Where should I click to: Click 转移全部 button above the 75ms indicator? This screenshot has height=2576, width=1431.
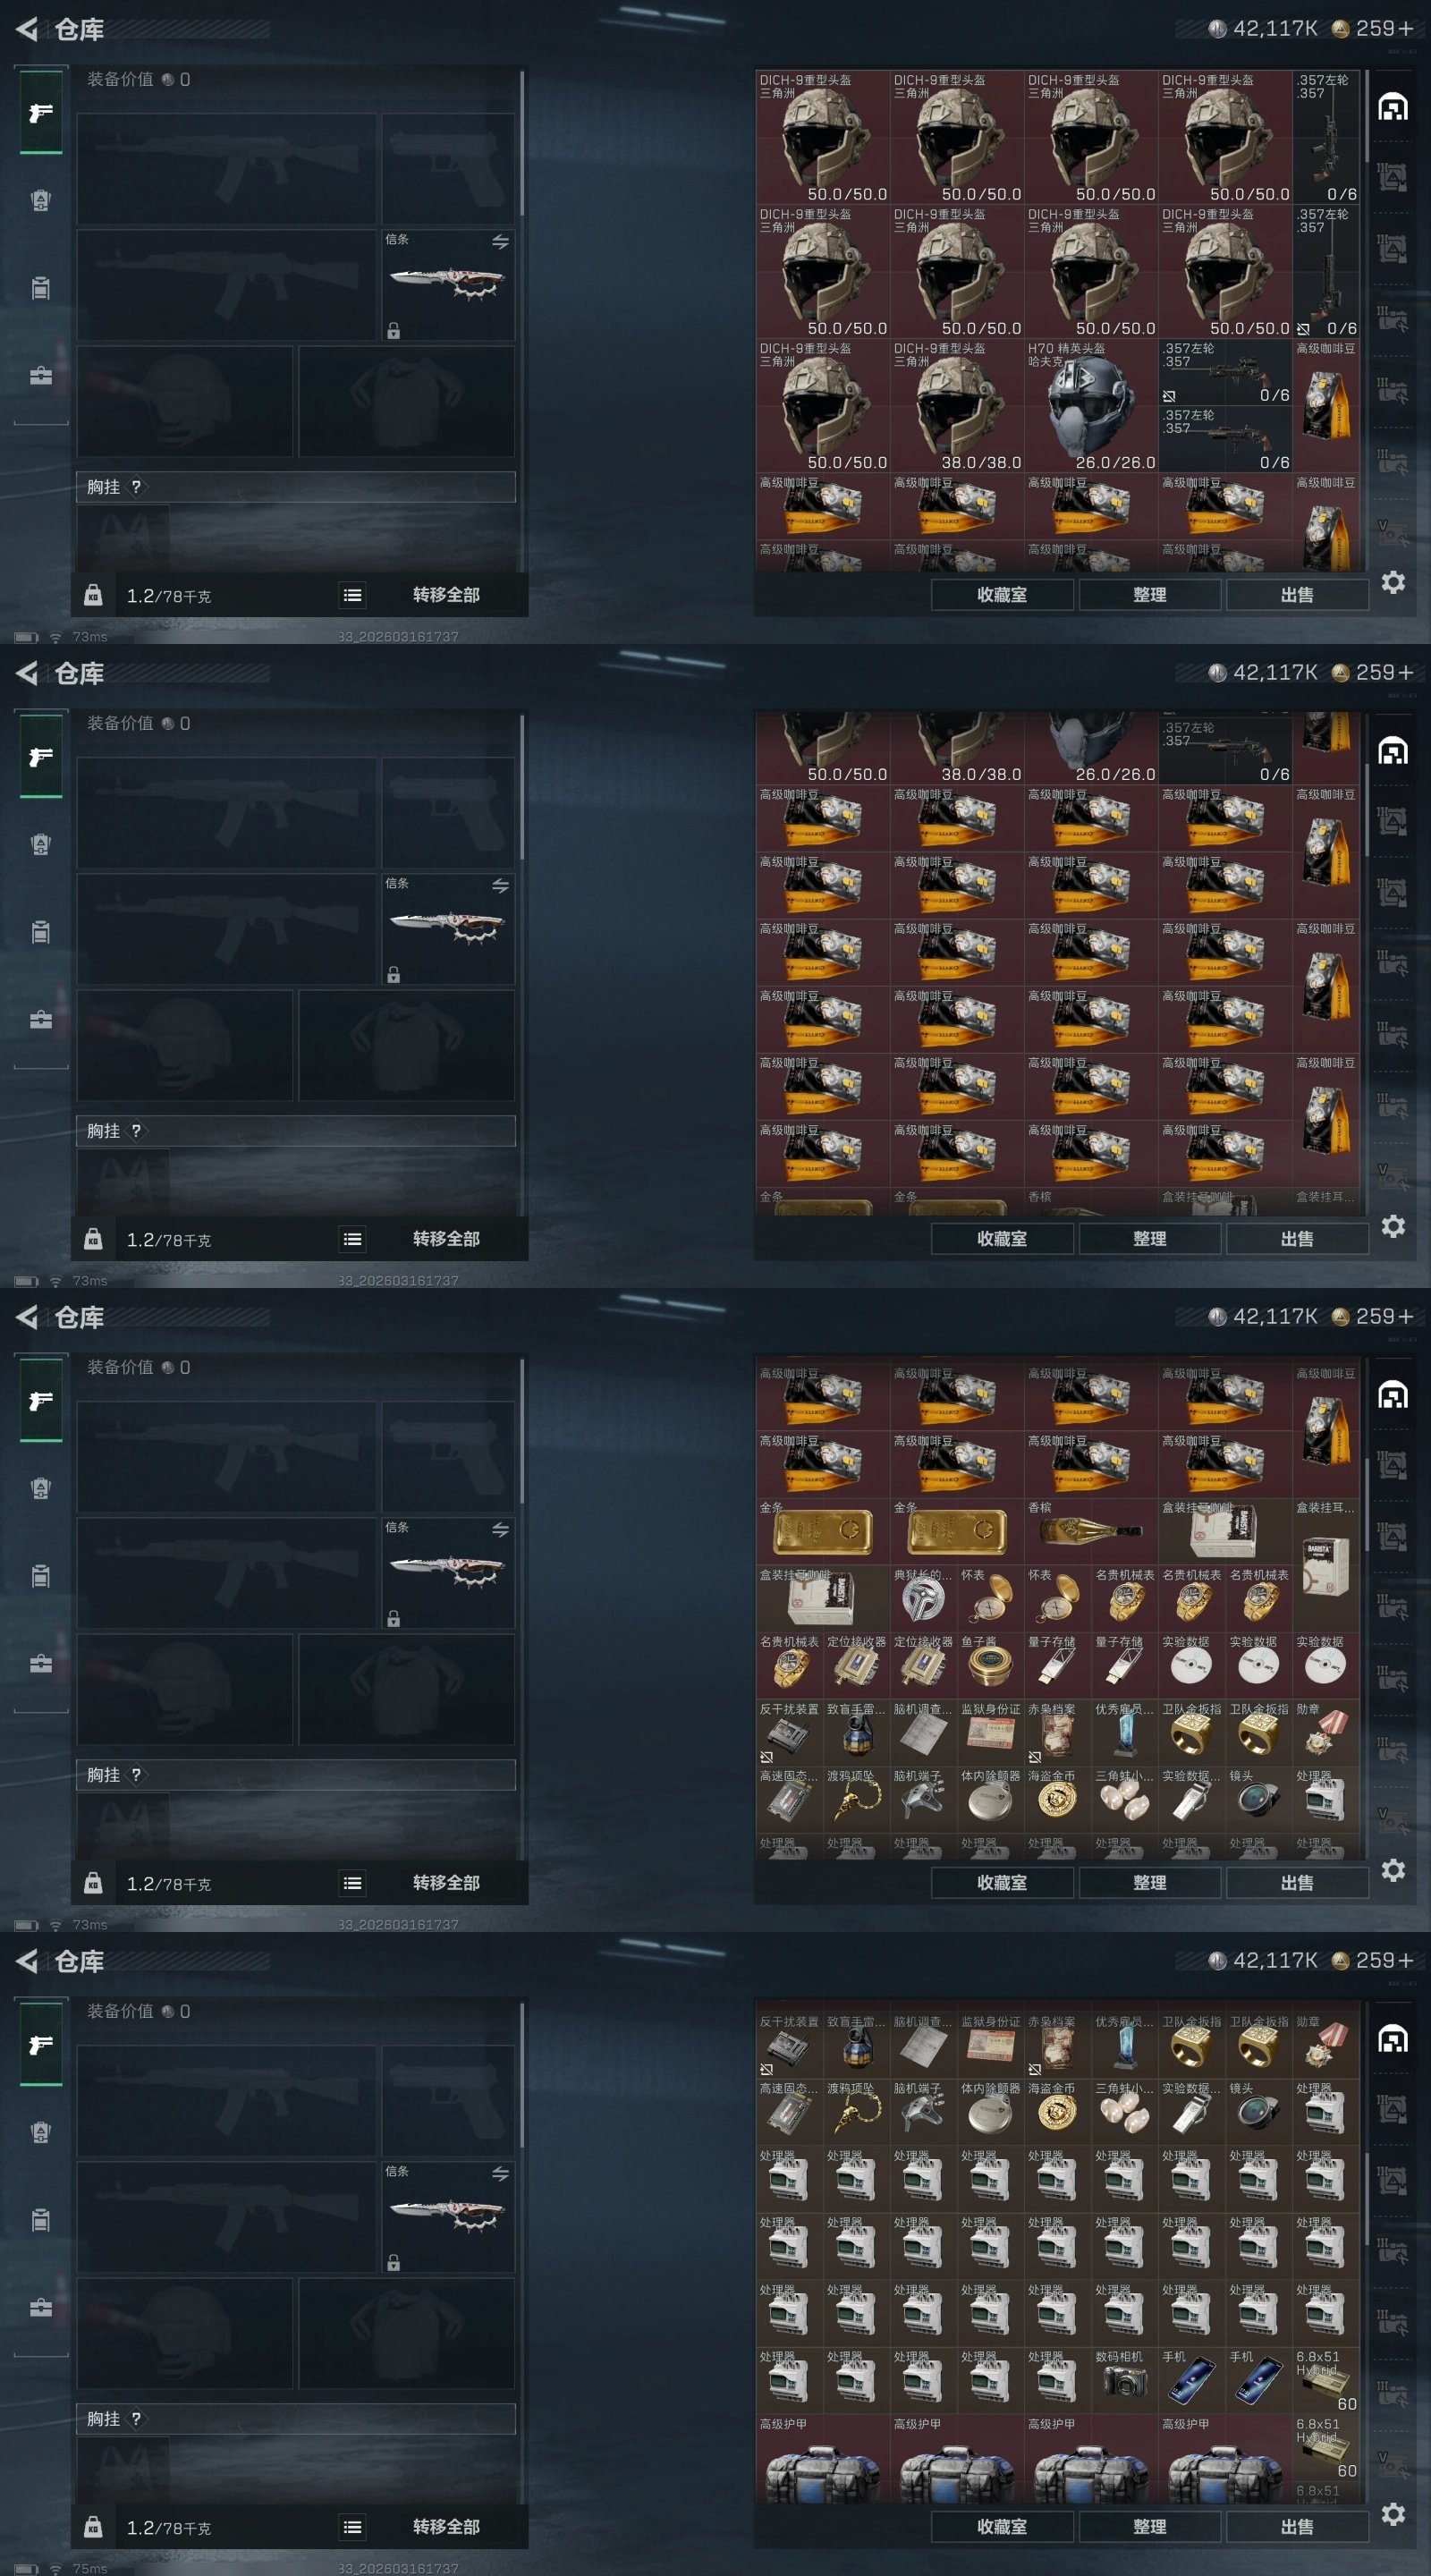[x=446, y=2526]
